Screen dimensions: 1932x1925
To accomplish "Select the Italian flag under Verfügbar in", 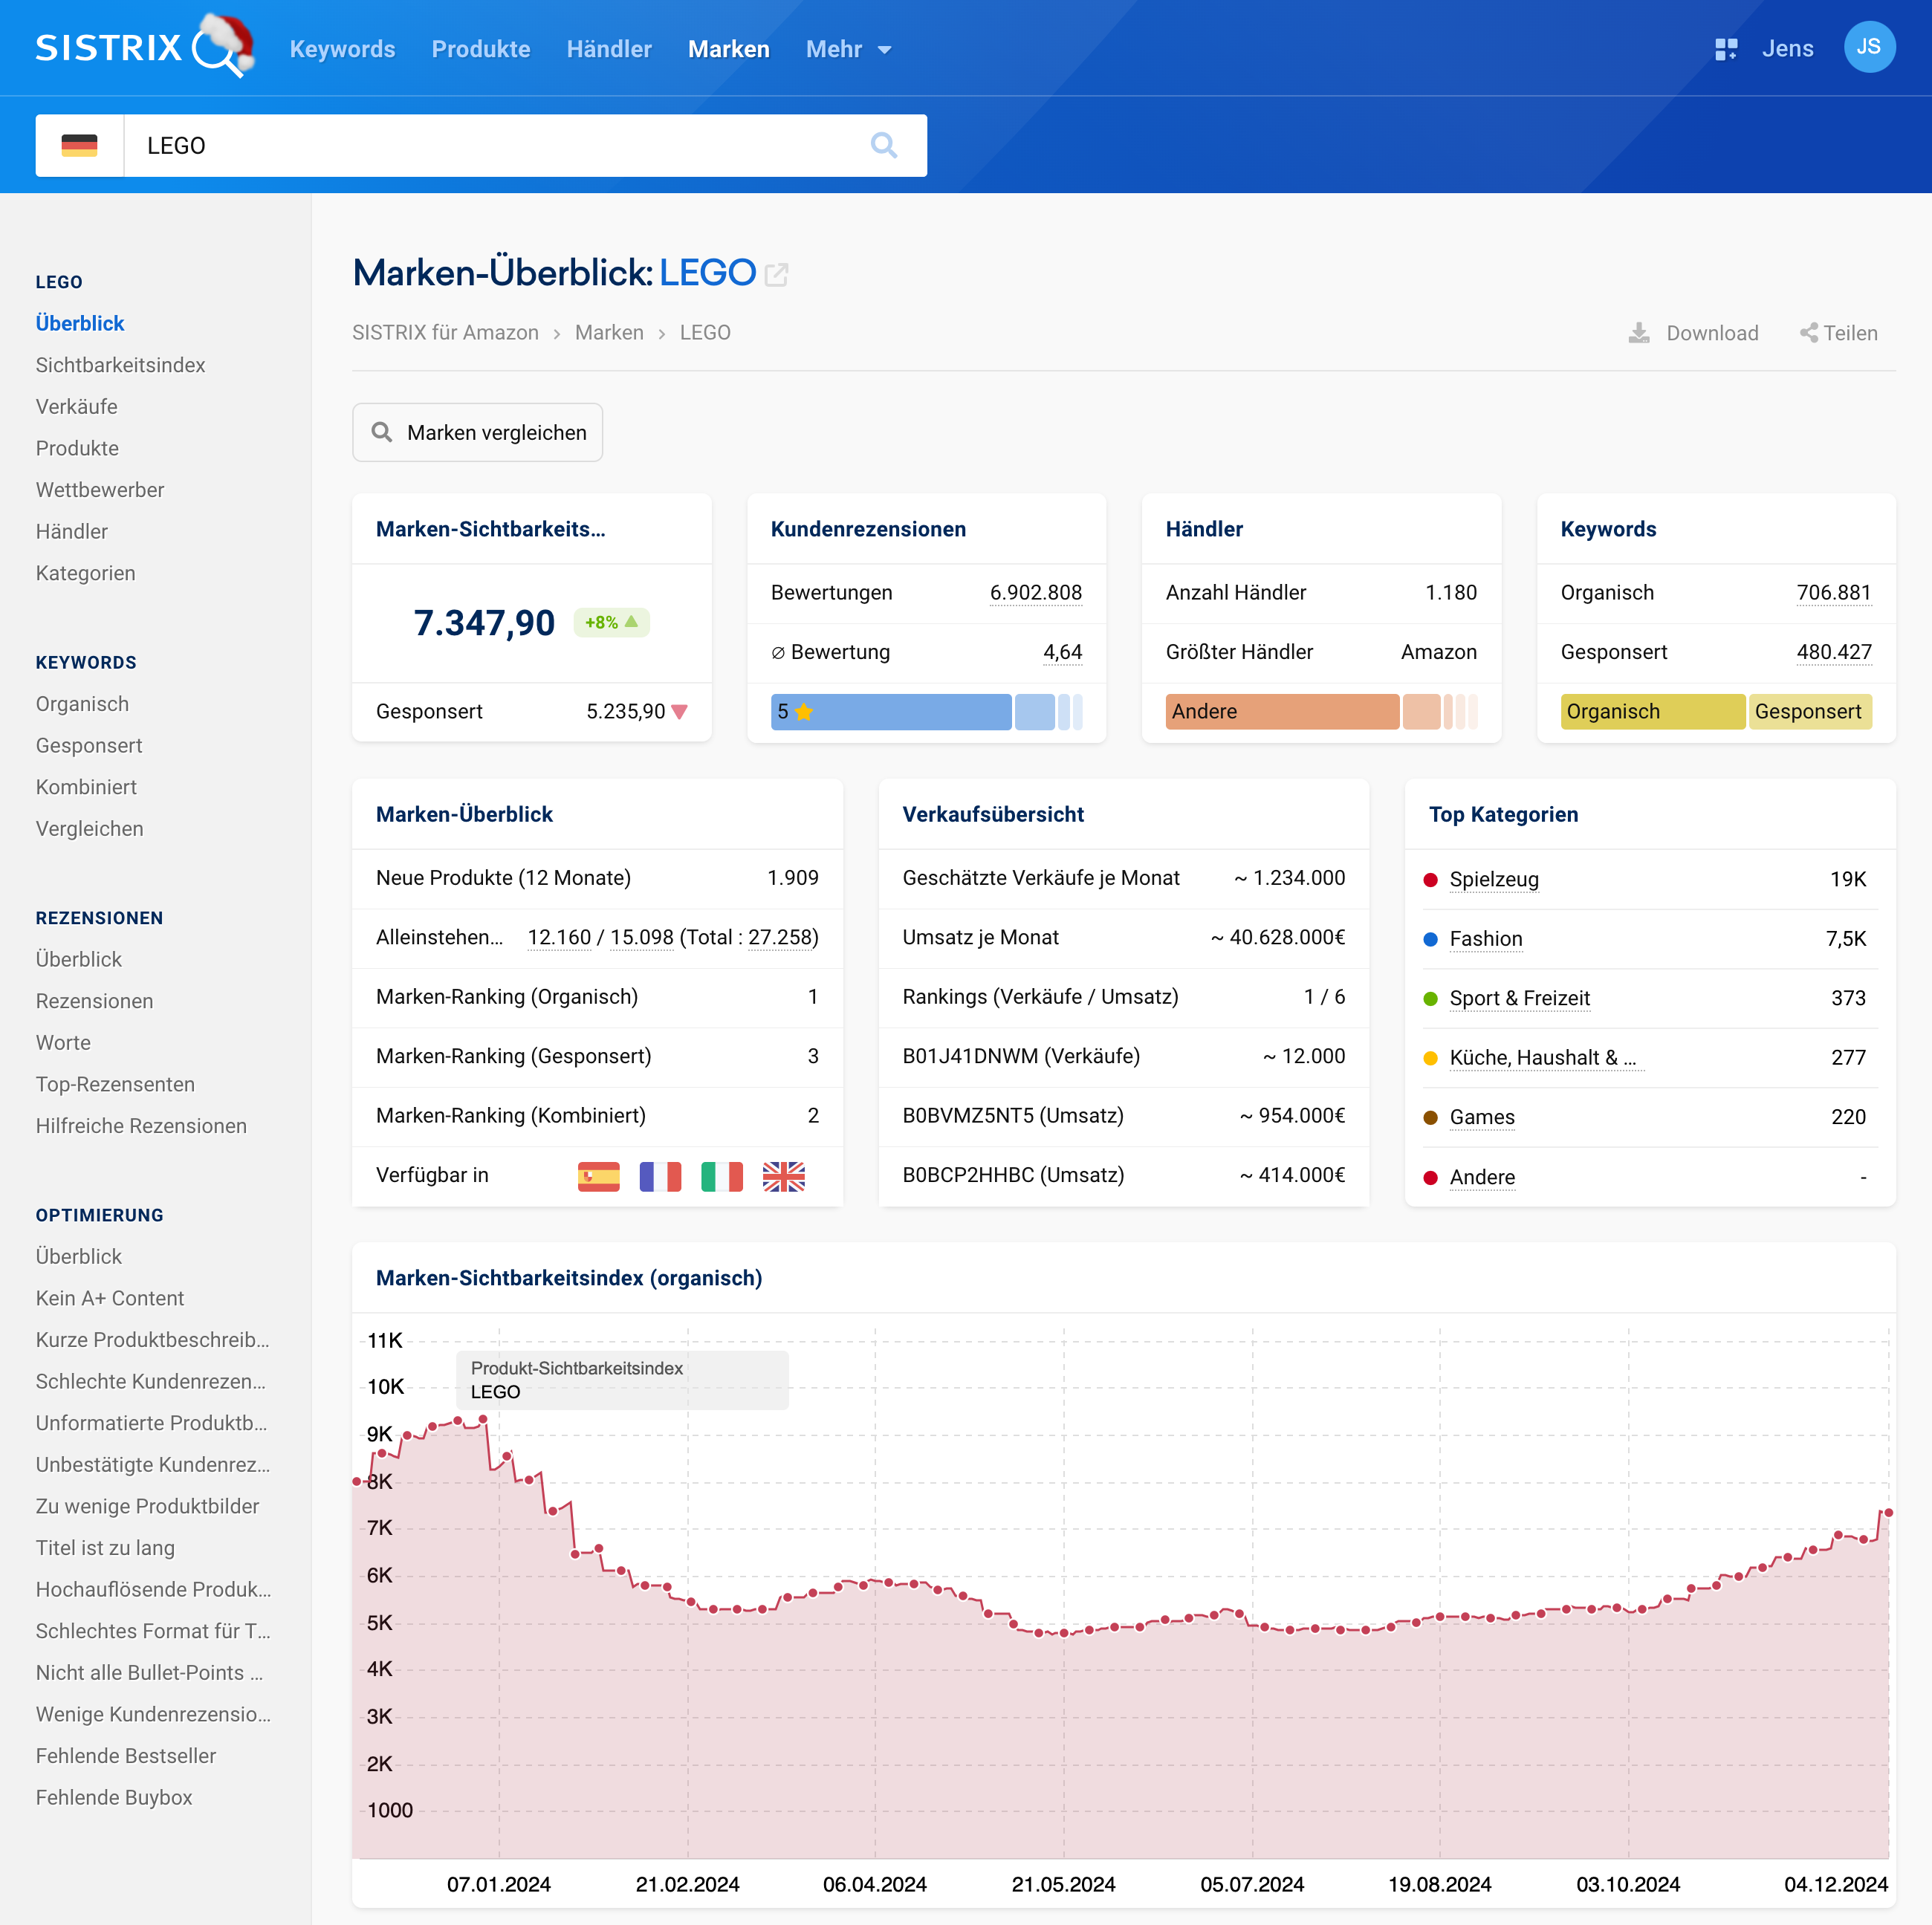I will (721, 1176).
